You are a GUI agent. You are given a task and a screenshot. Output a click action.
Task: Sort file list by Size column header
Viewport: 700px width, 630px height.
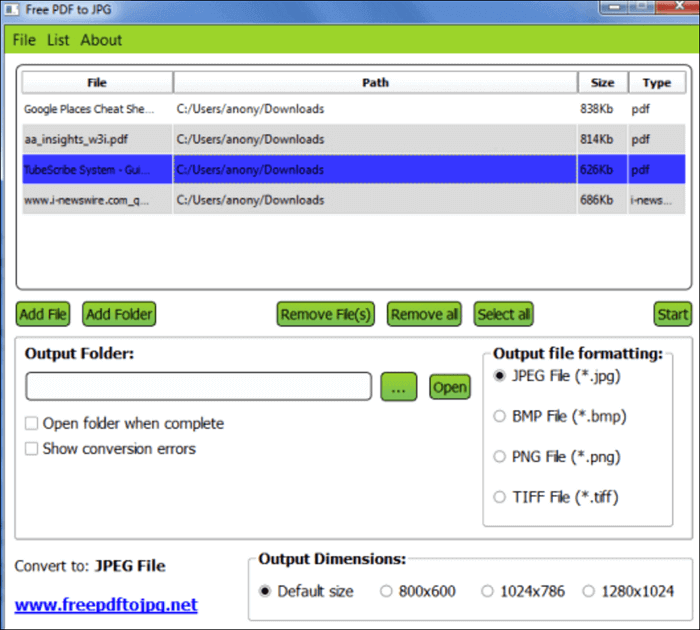pyautogui.click(x=603, y=82)
